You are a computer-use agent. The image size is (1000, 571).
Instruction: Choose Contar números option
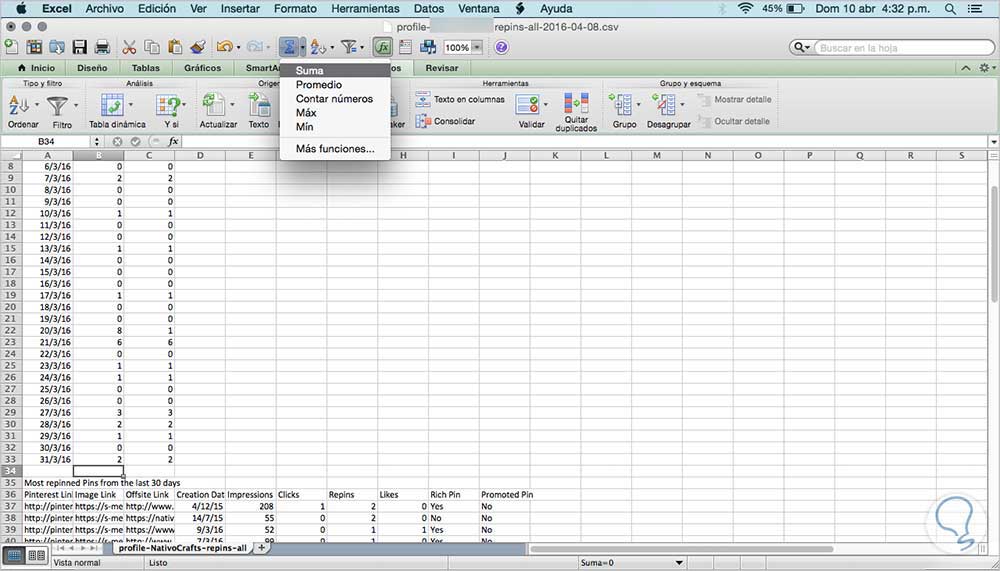335,99
